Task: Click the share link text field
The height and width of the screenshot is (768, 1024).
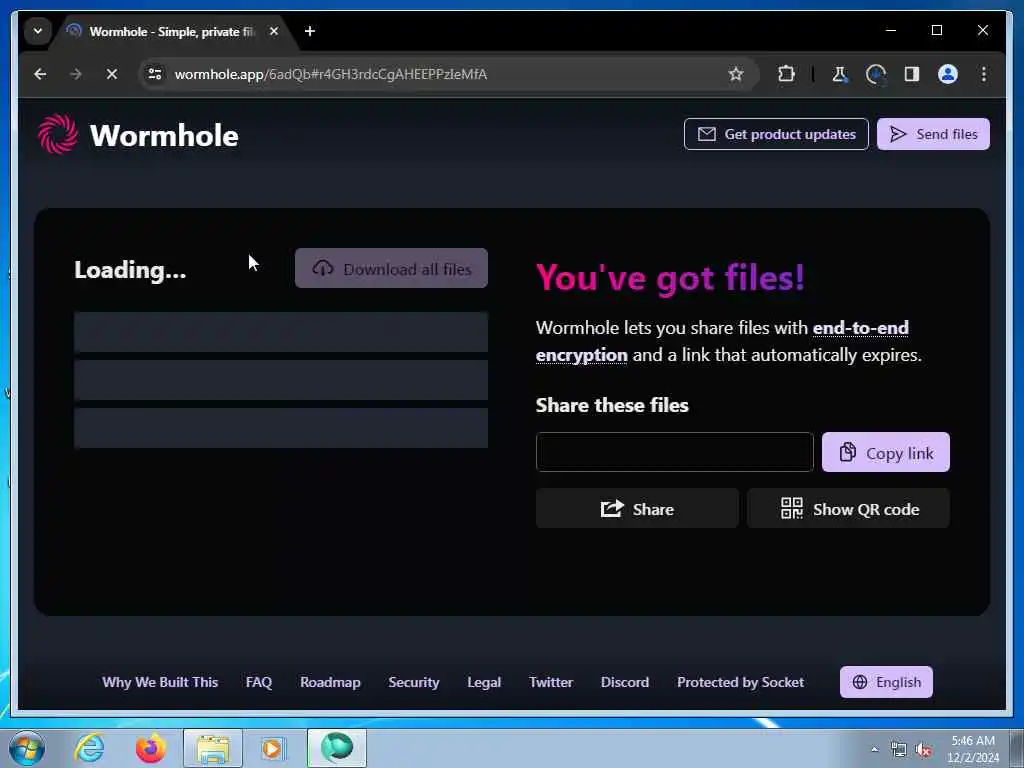Action: [x=675, y=452]
